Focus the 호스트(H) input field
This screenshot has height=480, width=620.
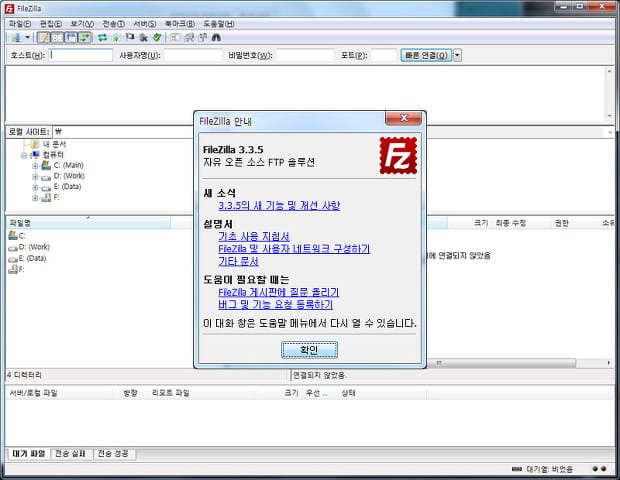point(81,55)
